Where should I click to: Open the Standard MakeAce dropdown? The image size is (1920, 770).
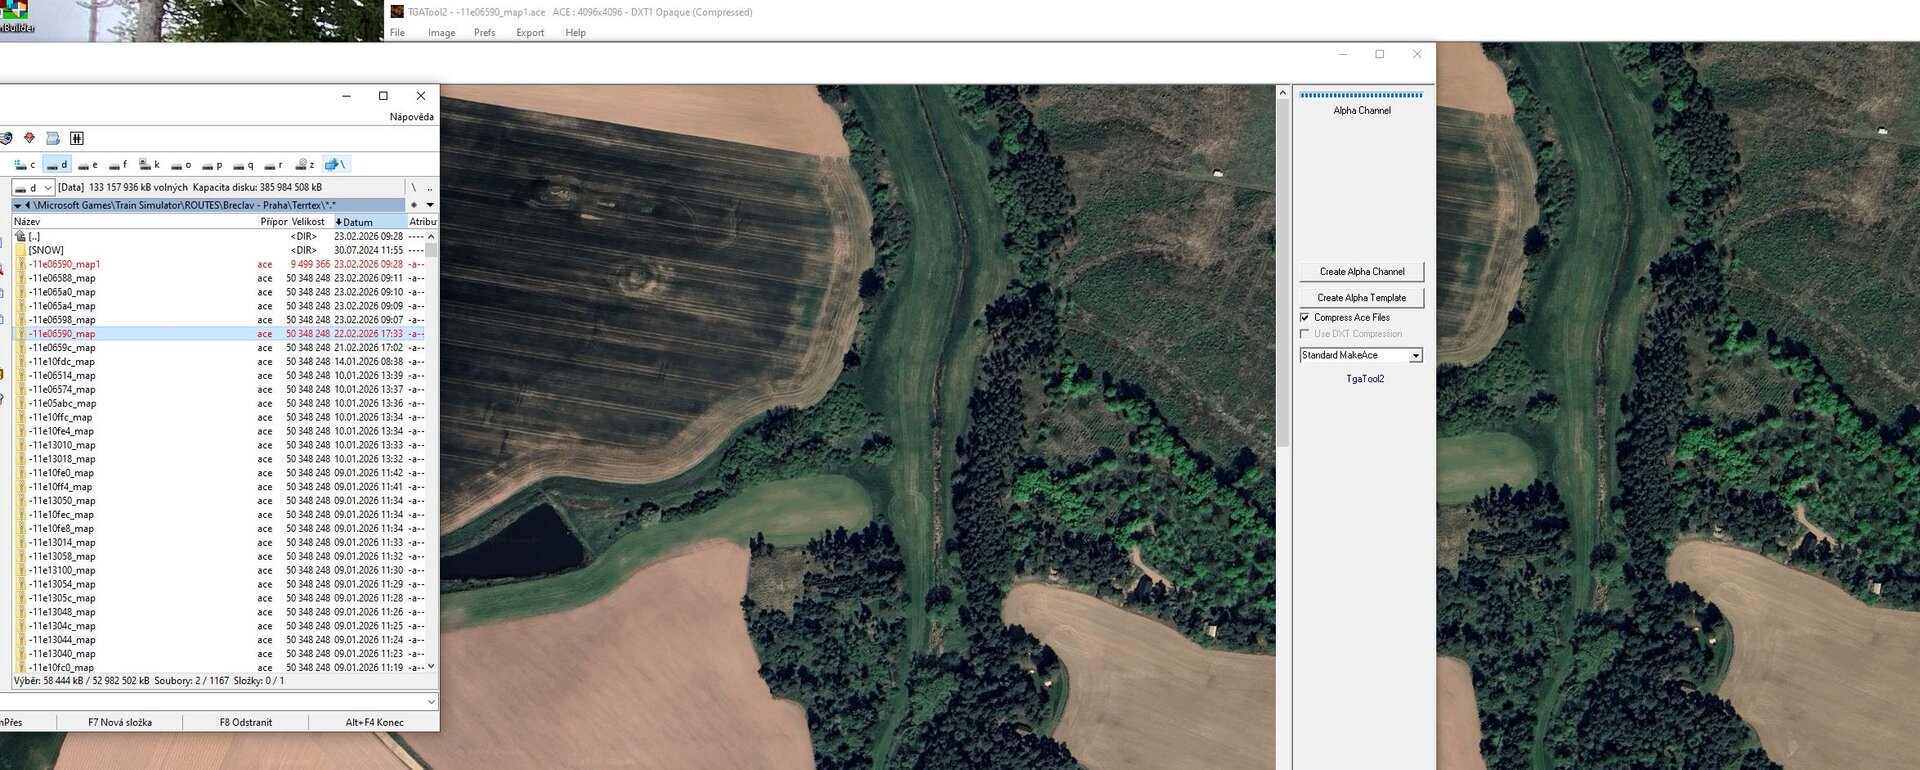pos(1415,356)
